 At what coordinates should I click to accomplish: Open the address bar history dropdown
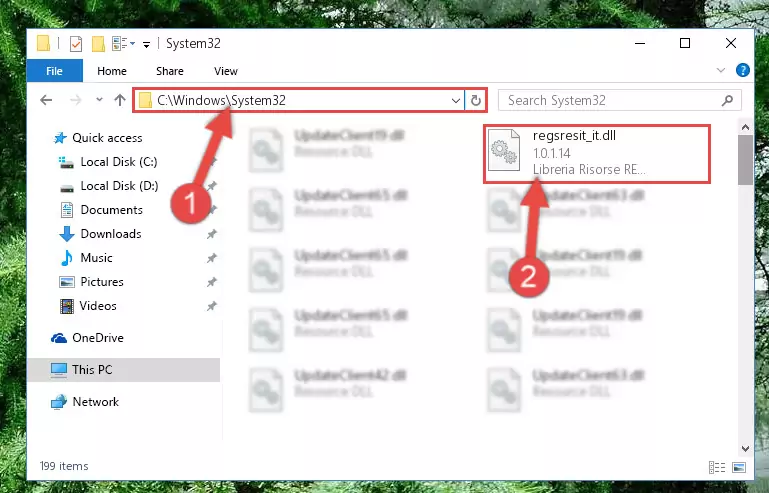click(456, 101)
